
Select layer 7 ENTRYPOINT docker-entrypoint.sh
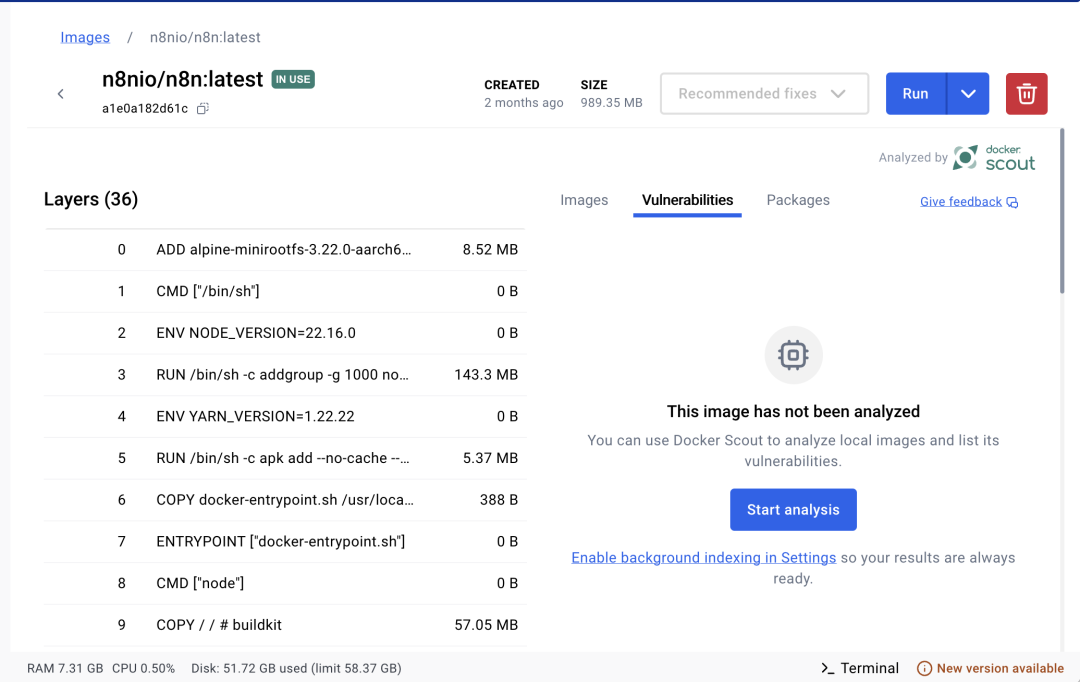[x=285, y=541]
